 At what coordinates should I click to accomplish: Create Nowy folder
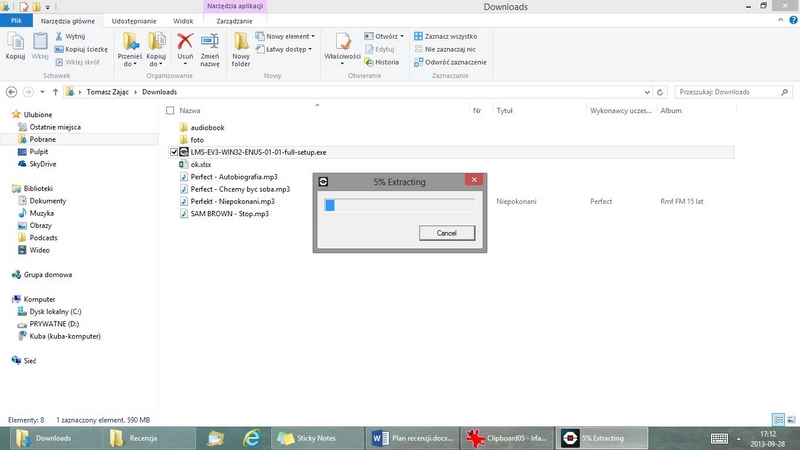[x=241, y=50]
